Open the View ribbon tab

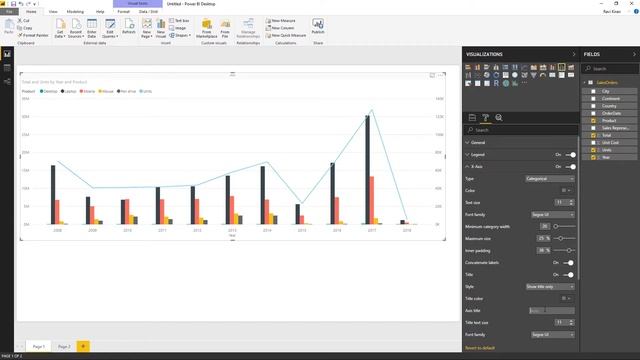[x=53, y=11]
